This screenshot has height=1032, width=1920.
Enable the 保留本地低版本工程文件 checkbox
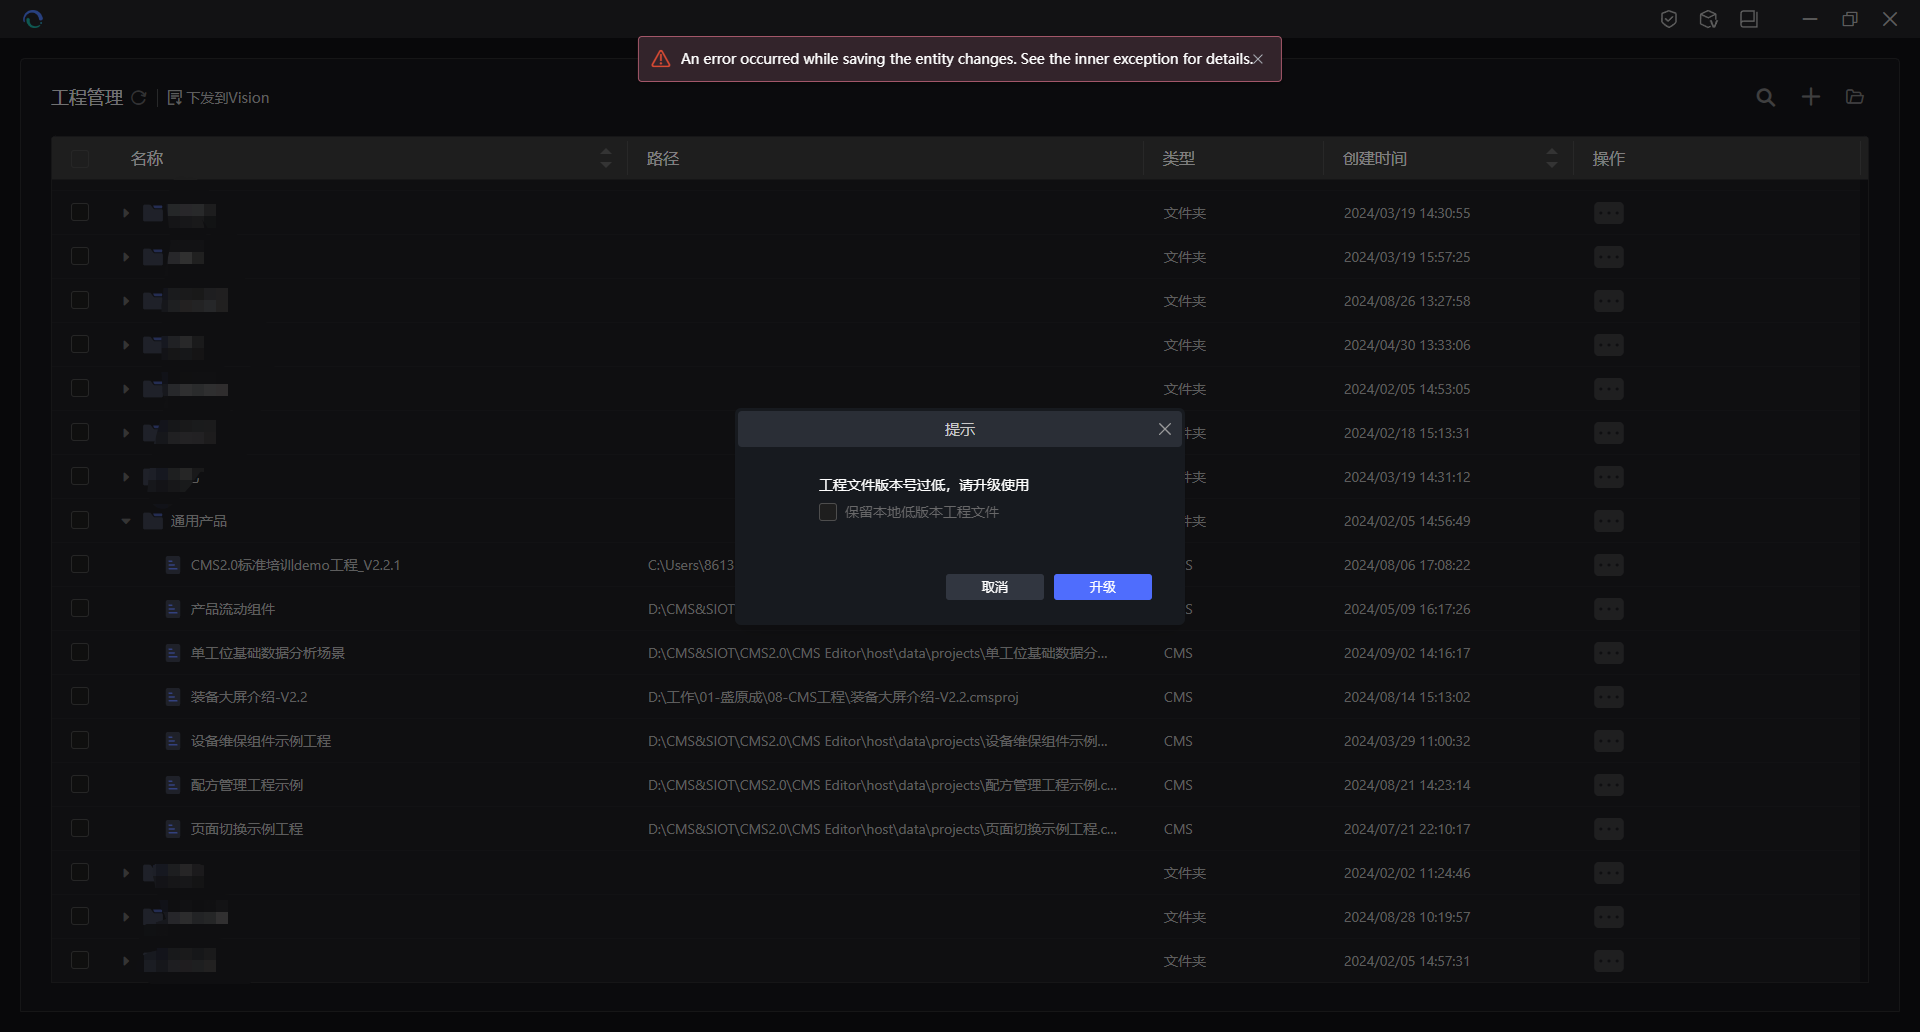click(828, 512)
